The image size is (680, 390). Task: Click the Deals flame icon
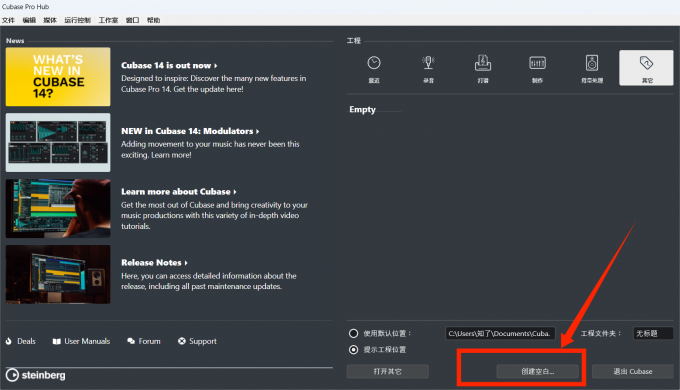(x=9, y=341)
